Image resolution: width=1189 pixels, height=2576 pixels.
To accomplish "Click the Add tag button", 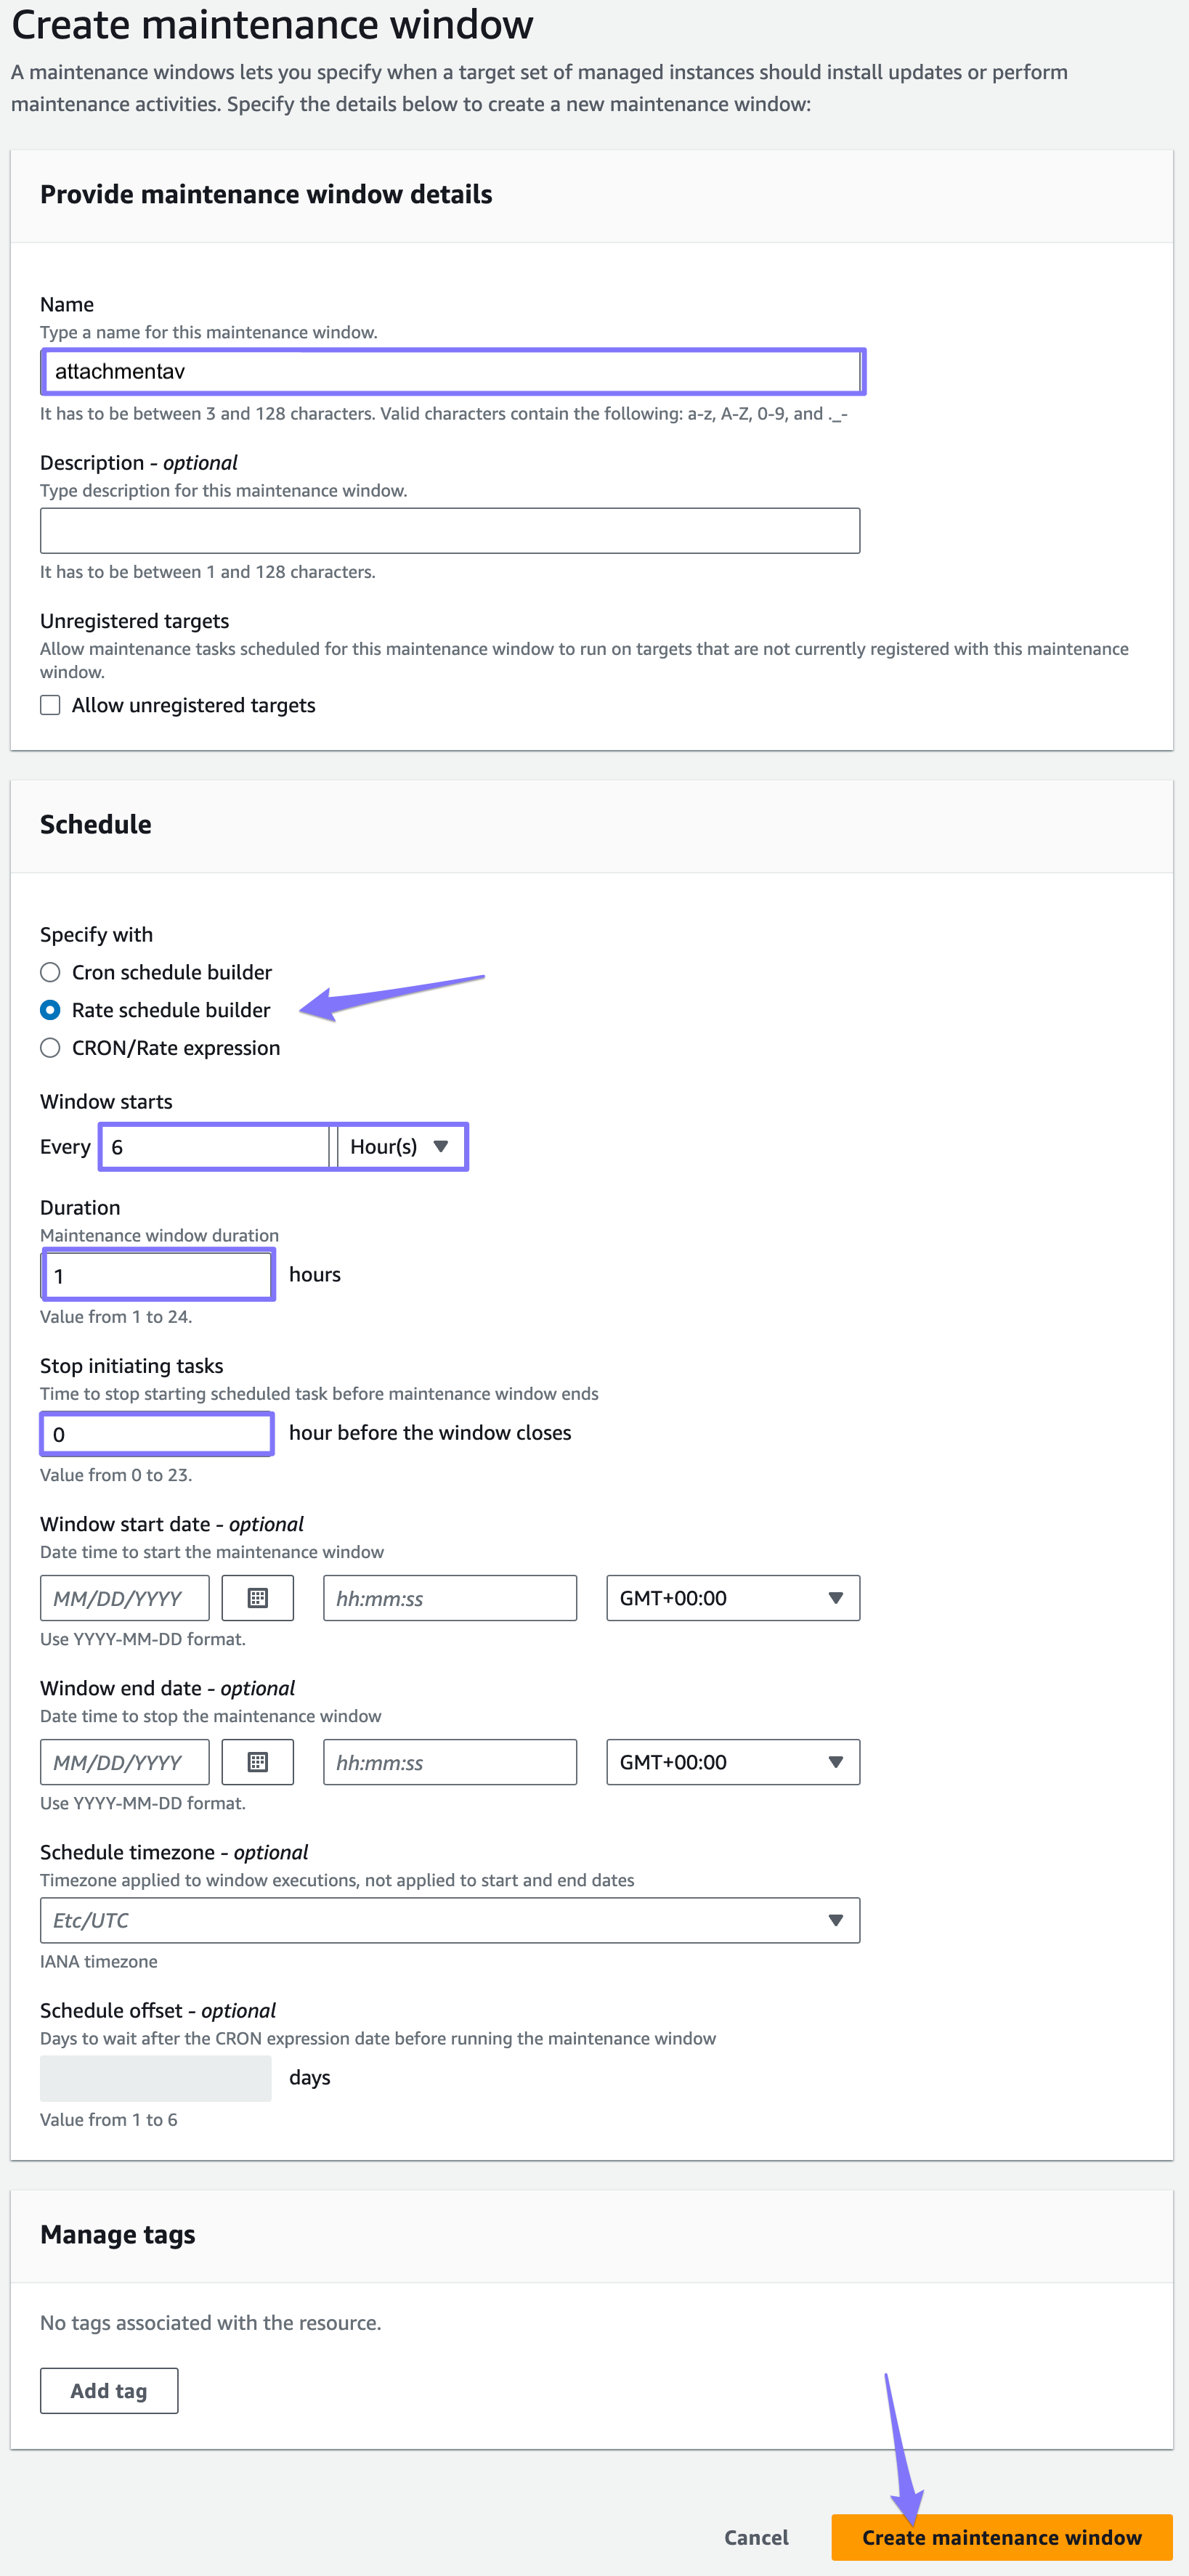I will pyautogui.click(x=109, y=2390).
